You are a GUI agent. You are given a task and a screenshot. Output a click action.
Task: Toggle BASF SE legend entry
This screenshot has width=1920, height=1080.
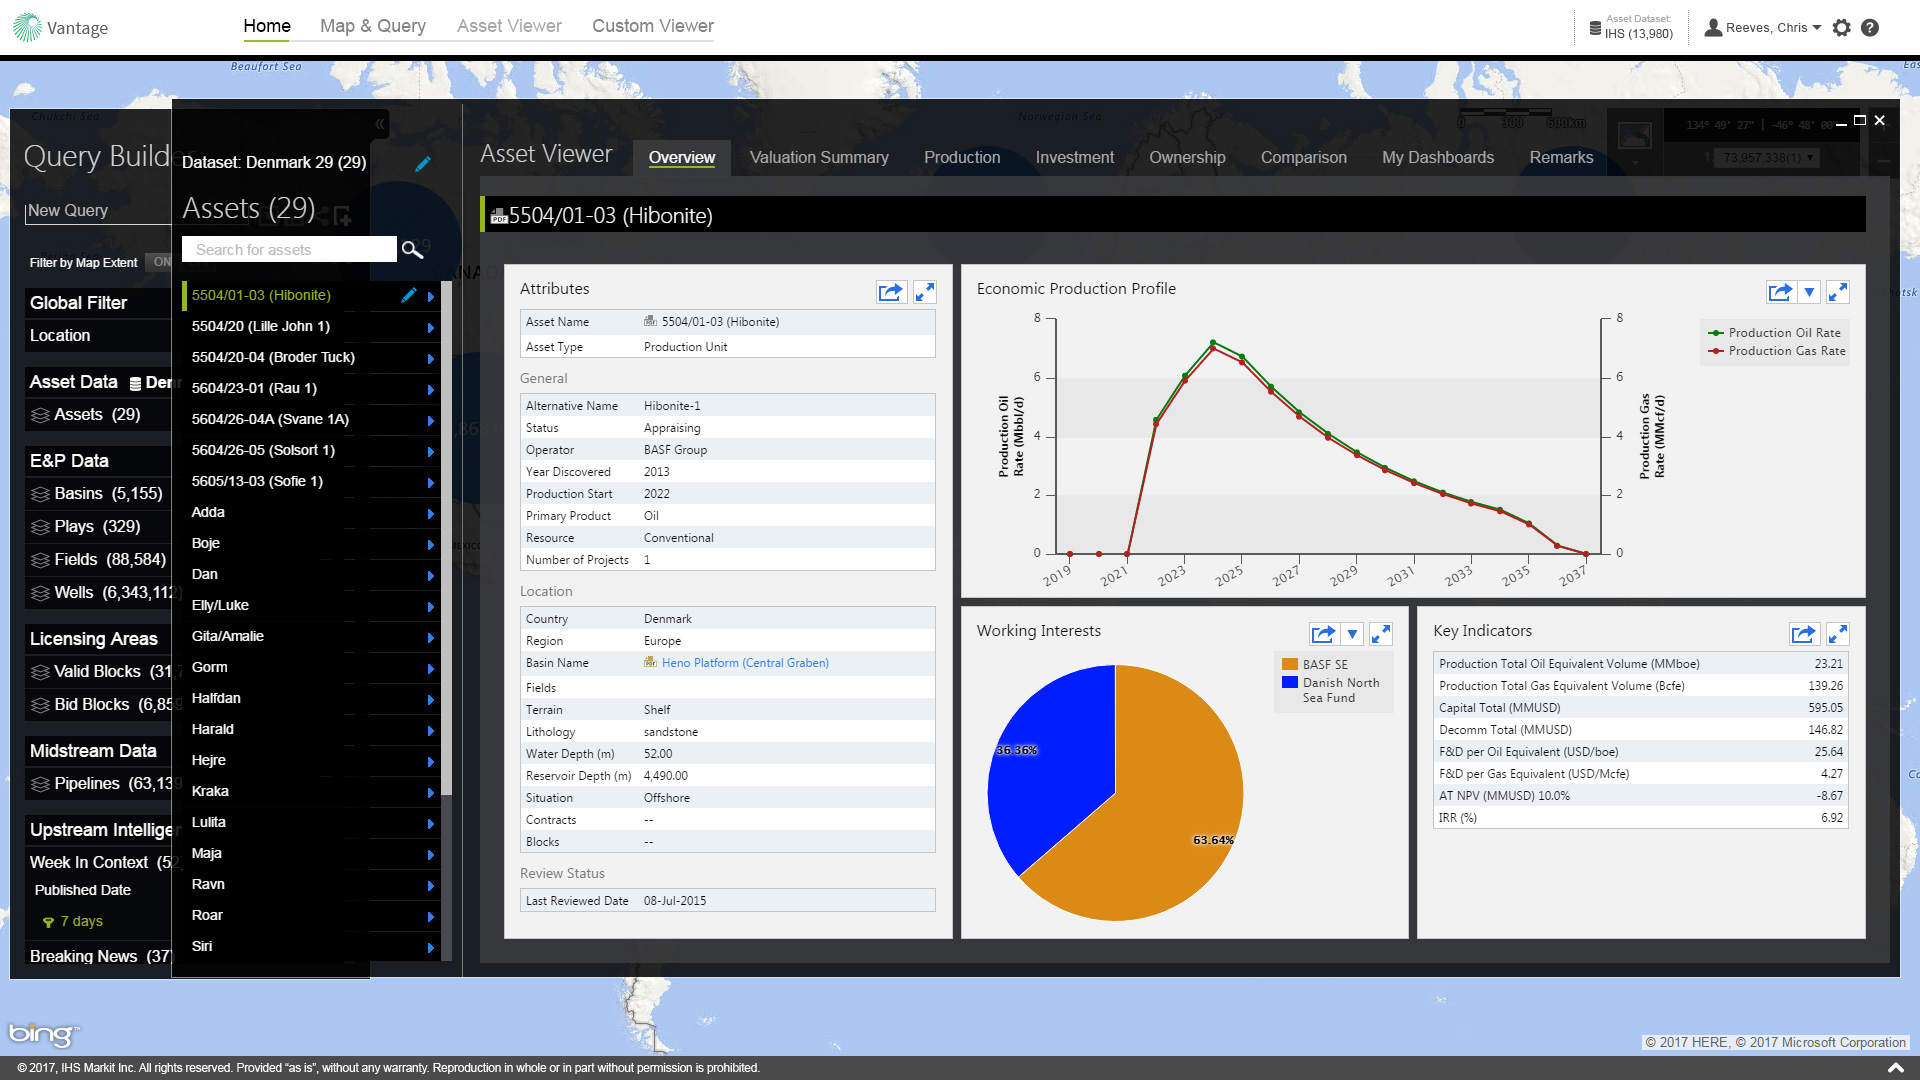(1315, 665)
